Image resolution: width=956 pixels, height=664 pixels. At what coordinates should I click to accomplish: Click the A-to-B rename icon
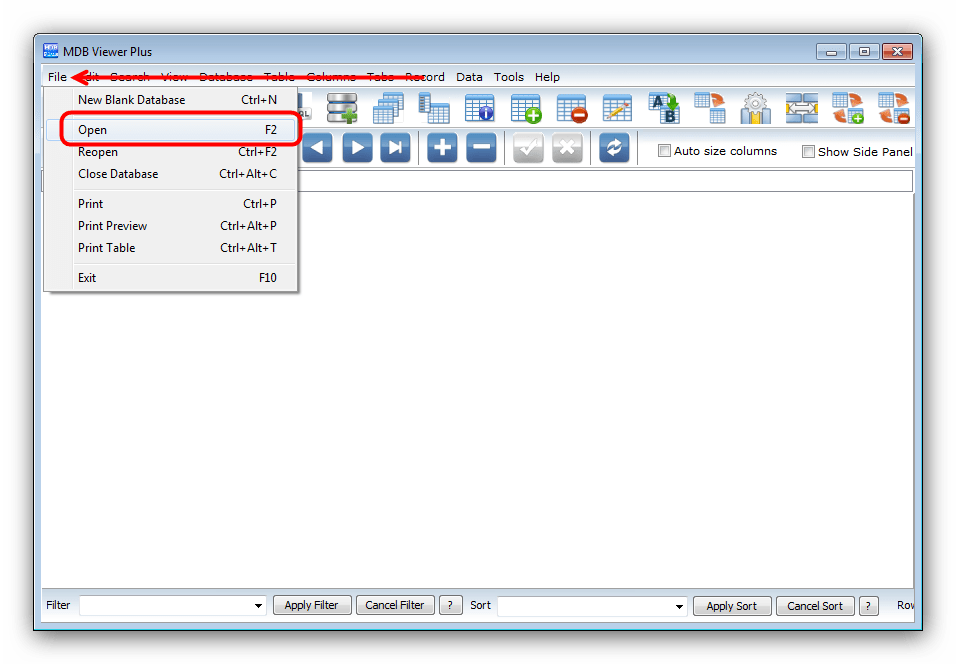coord(664,108)
